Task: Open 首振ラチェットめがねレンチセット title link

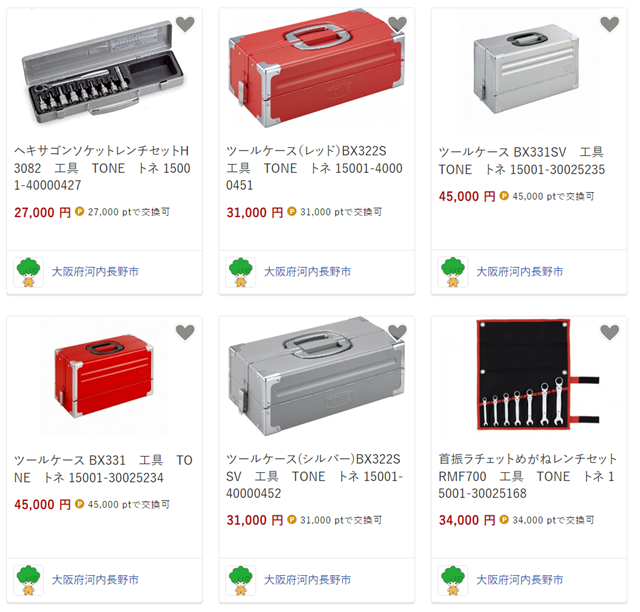Action: coord(527,476)
